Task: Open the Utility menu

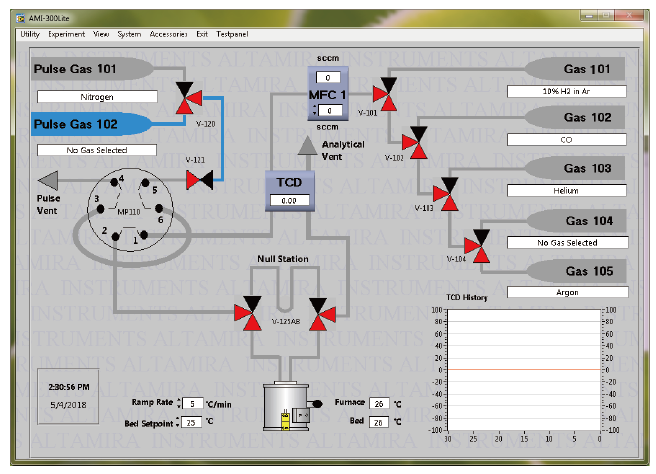Action: pos(30,34)
